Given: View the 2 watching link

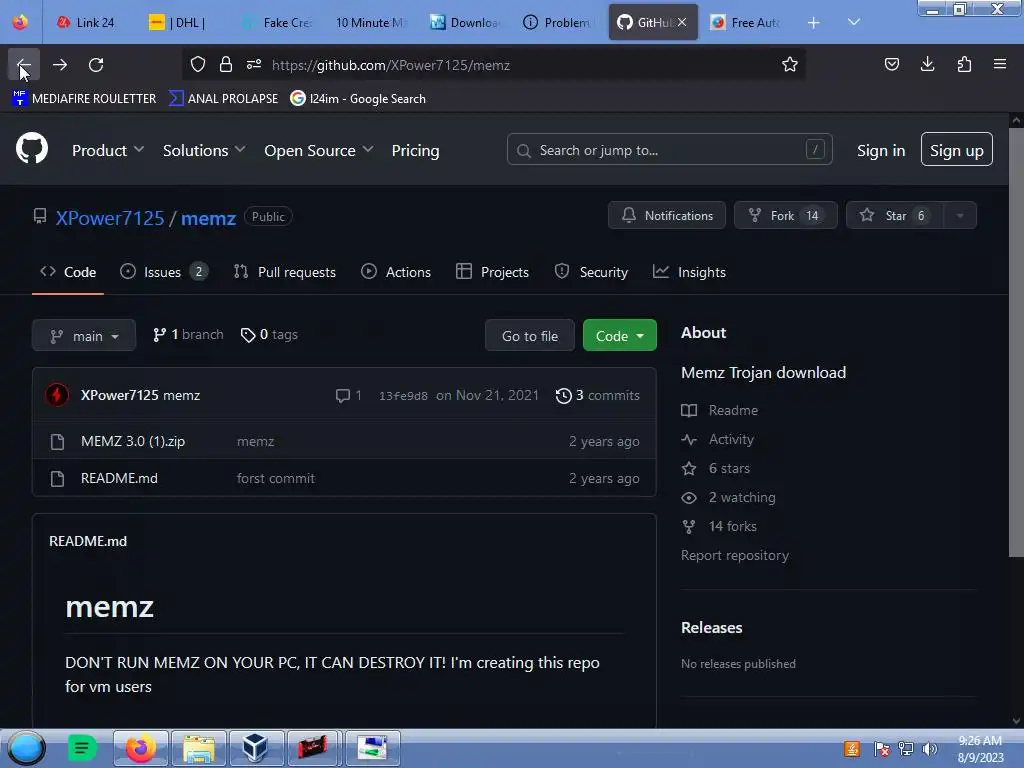Looking at the screenshot, I should tap(729, 497).
